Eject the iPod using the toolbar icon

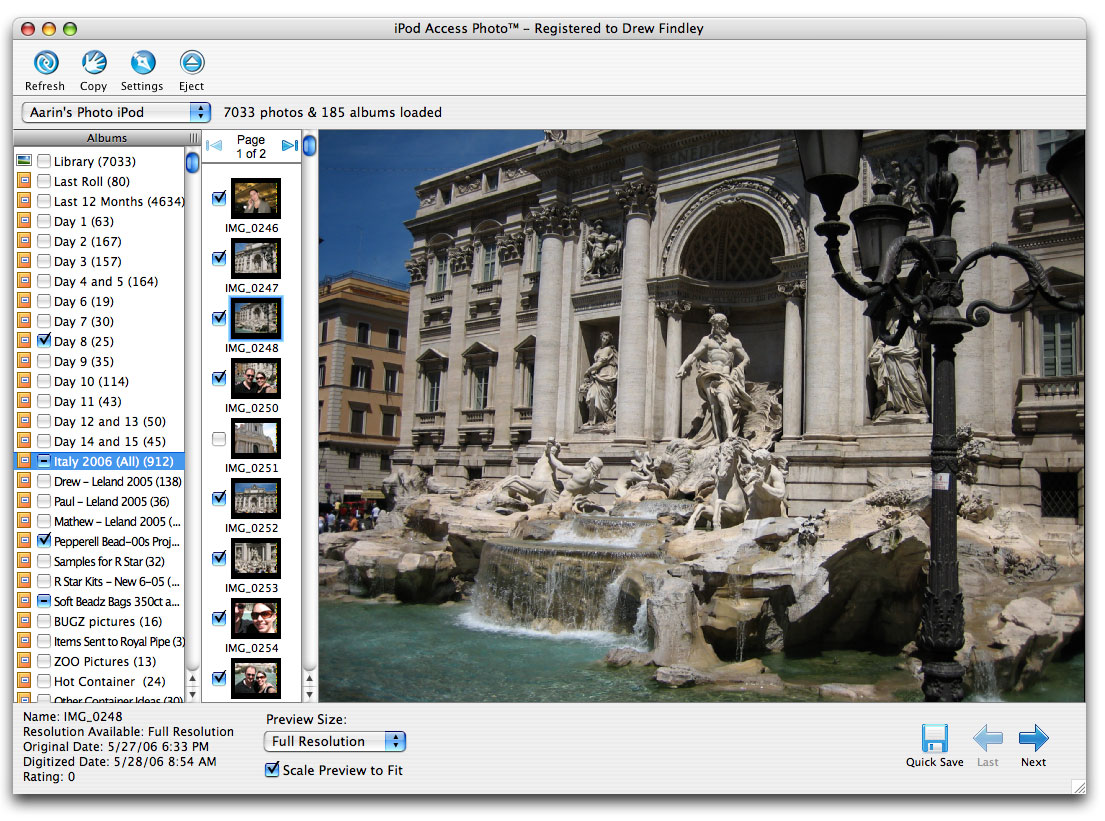click(x=190, y=62)
